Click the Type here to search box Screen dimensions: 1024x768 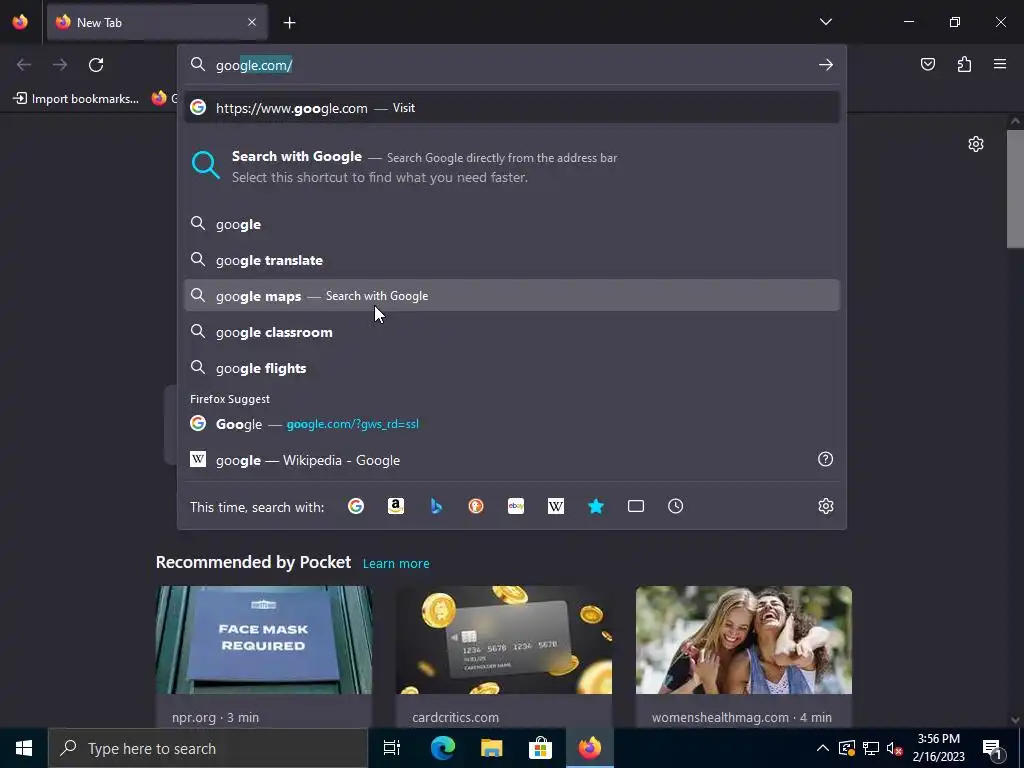pos(208,748)
